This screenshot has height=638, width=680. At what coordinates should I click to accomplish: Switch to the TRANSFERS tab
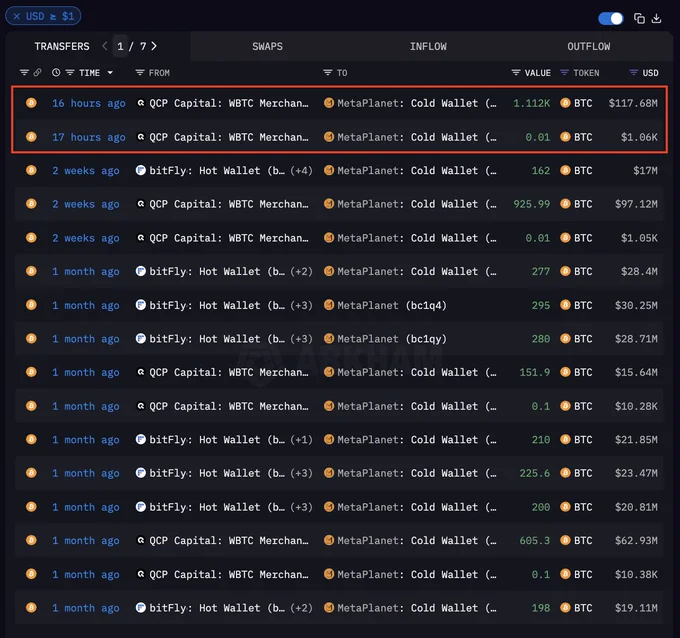[62, 46]
